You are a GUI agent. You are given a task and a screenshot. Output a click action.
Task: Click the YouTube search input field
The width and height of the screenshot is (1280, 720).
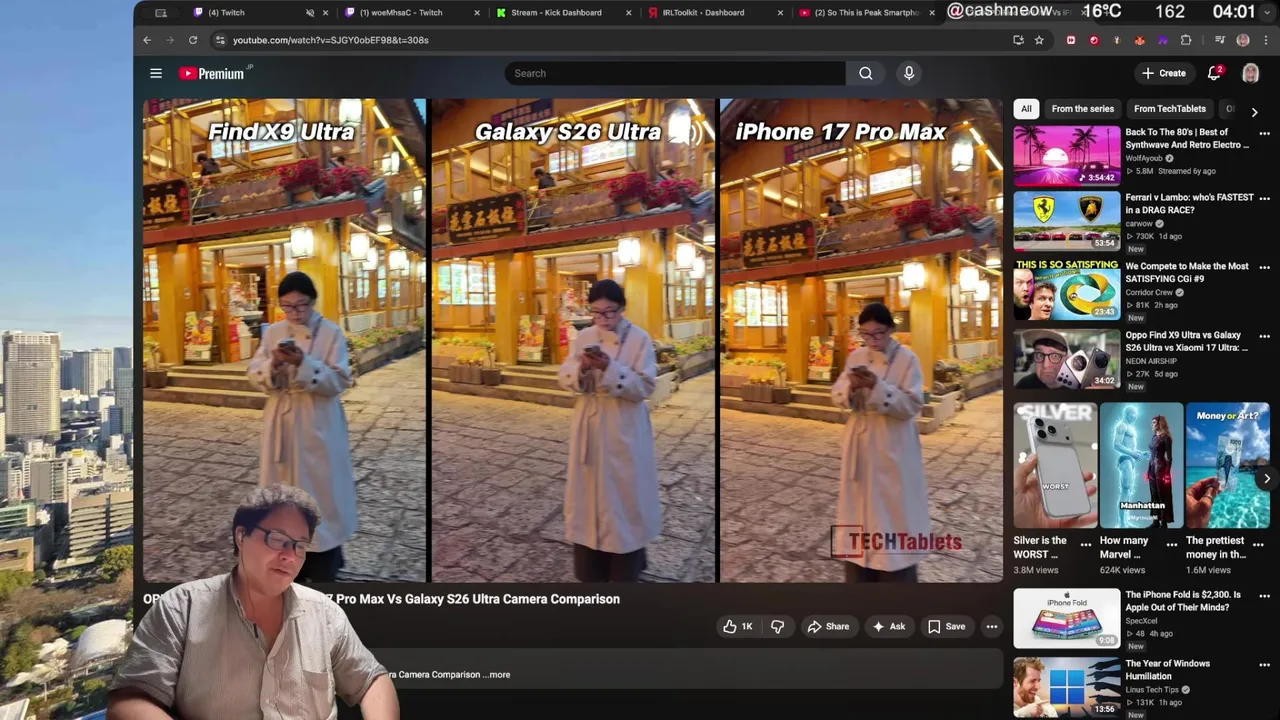(x=675, y=73)
